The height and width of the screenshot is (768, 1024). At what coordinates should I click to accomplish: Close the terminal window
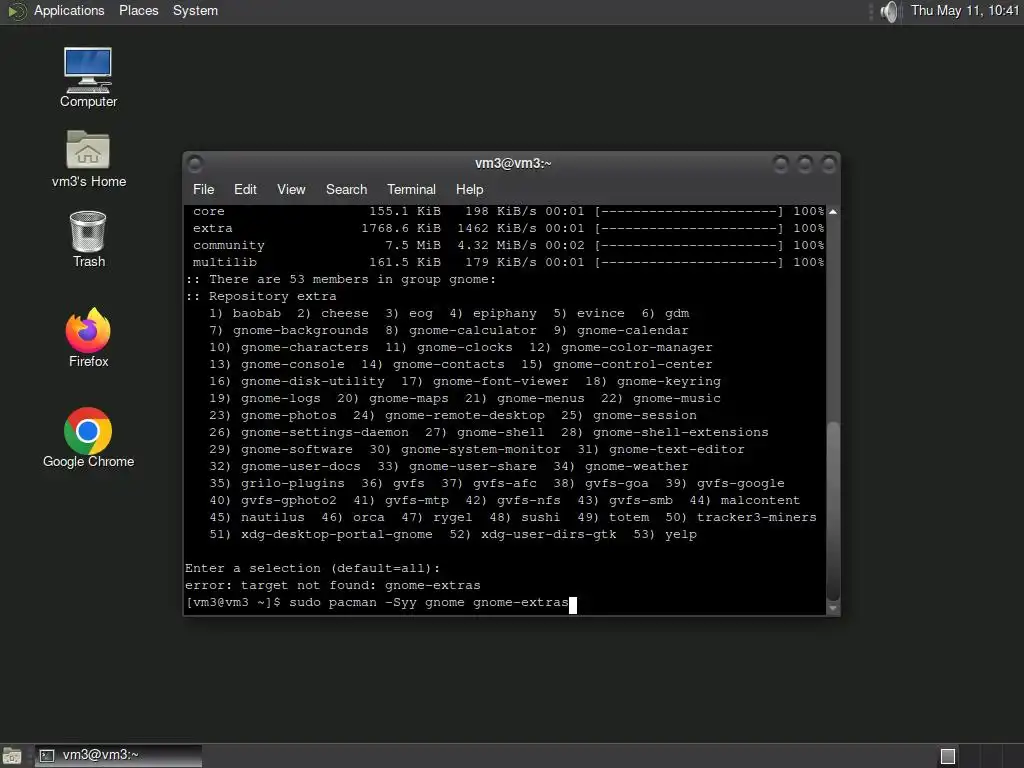(829, 163)
